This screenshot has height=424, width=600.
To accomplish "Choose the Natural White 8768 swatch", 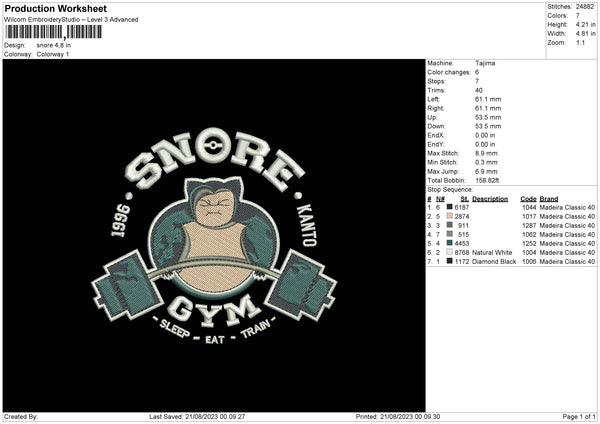I will [450, 252].
